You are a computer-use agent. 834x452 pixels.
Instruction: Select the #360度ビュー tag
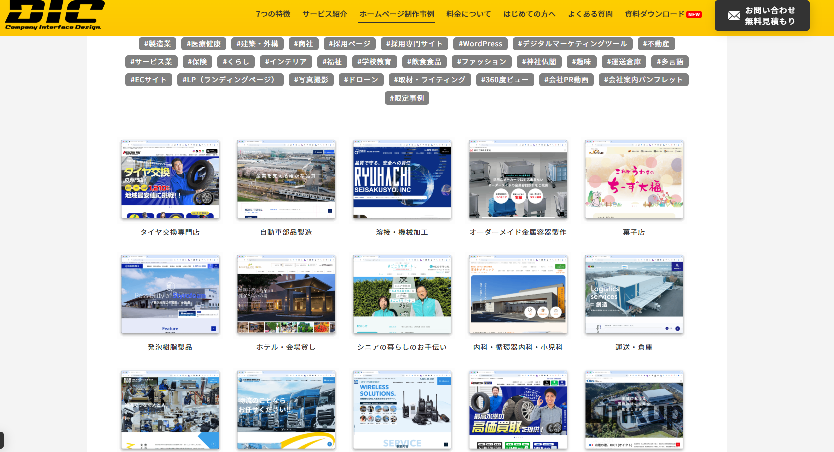pyautogui.click(x=506, y=80)
